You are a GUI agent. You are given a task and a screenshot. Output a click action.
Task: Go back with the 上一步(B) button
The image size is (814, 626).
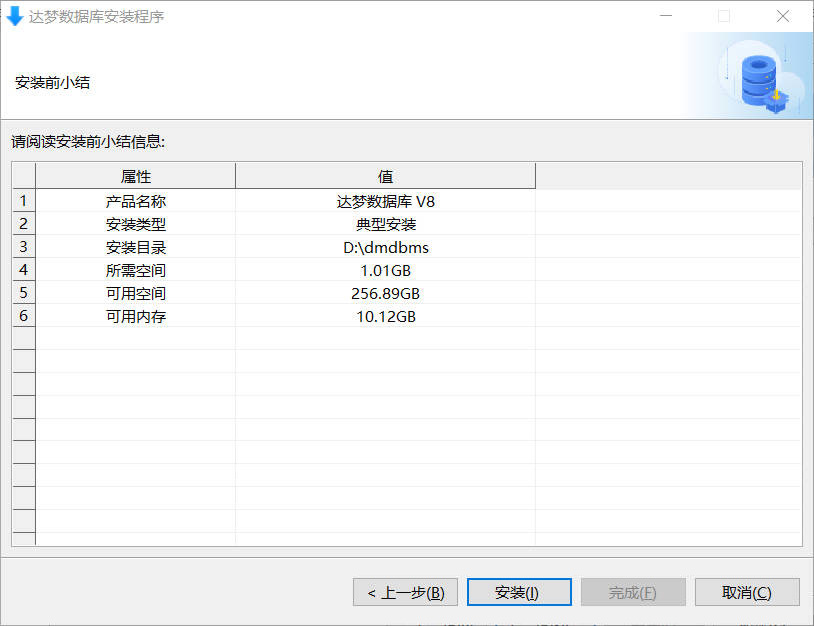tap(405, 592)
